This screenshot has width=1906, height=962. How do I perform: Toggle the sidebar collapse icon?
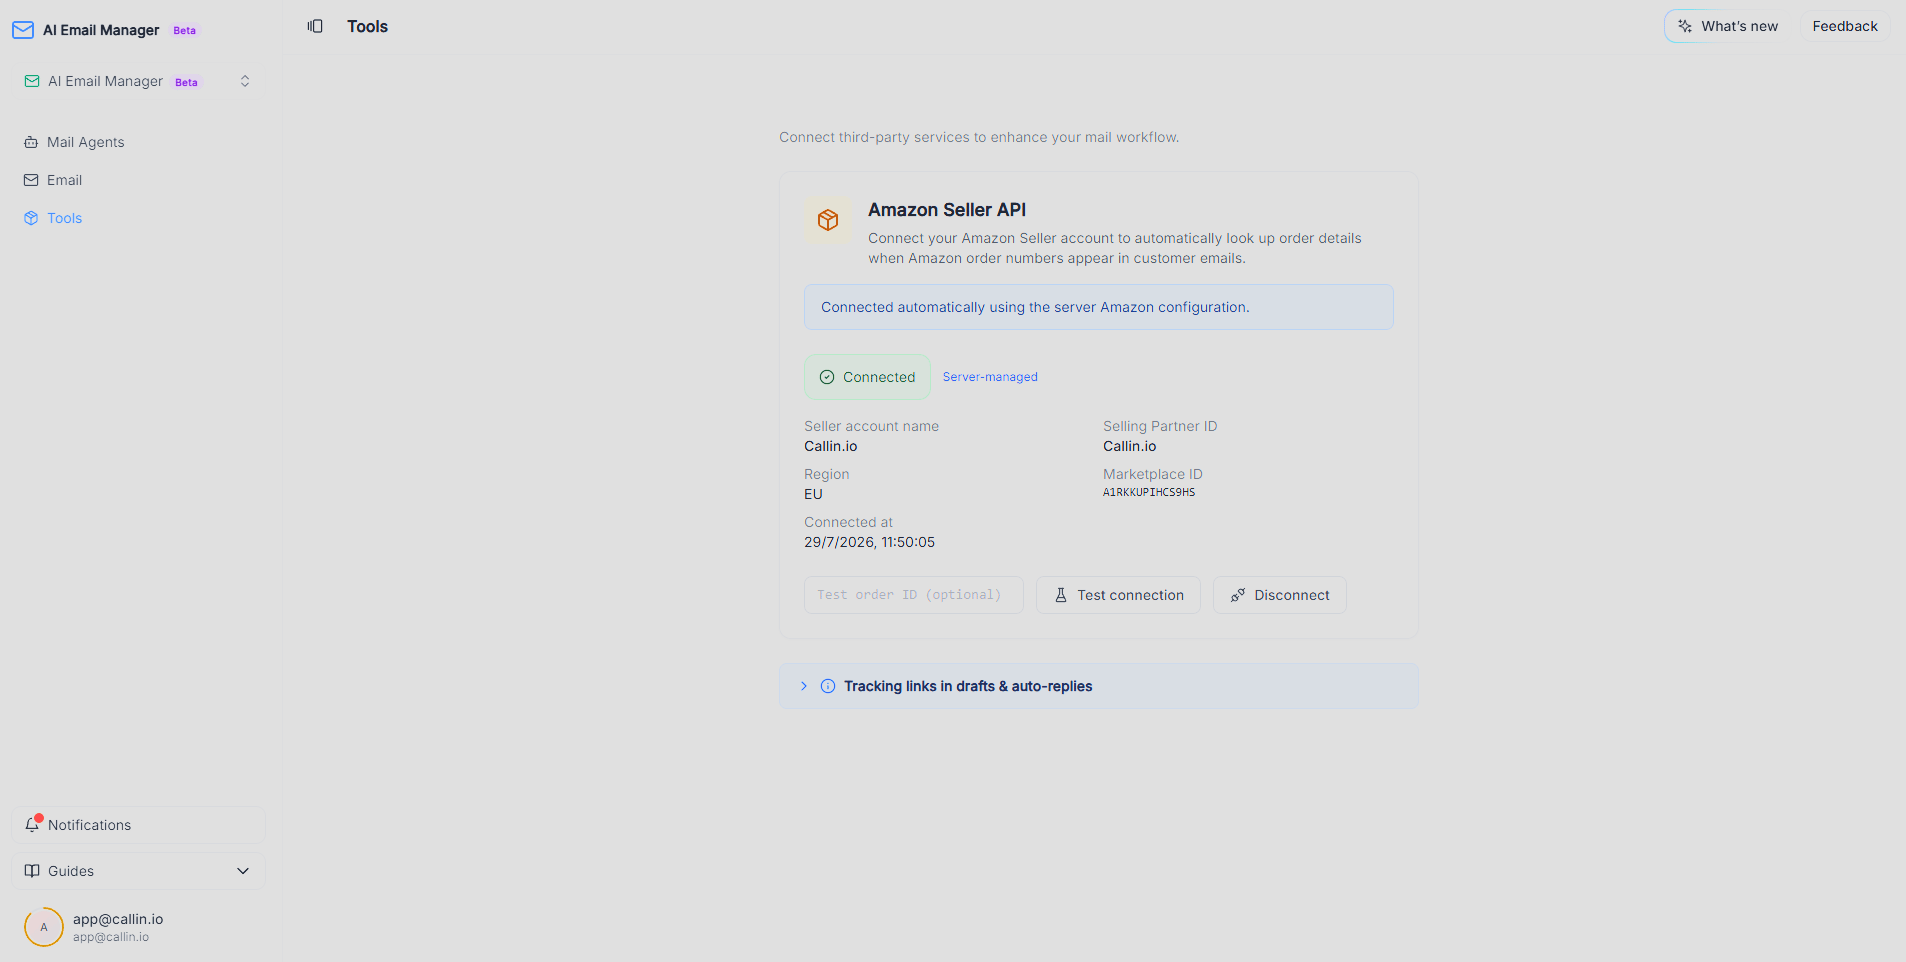tap(315, 26)
